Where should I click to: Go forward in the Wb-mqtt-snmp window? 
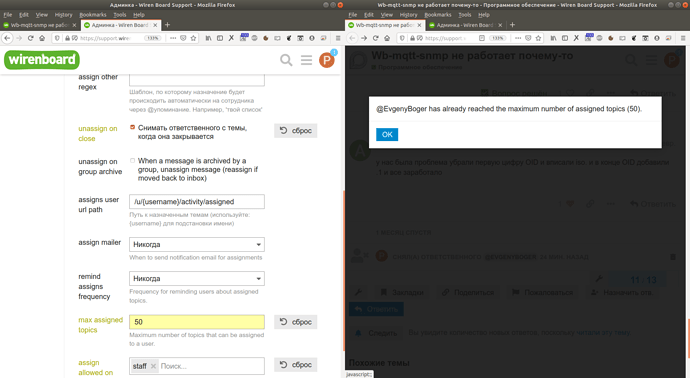point(364,38)
